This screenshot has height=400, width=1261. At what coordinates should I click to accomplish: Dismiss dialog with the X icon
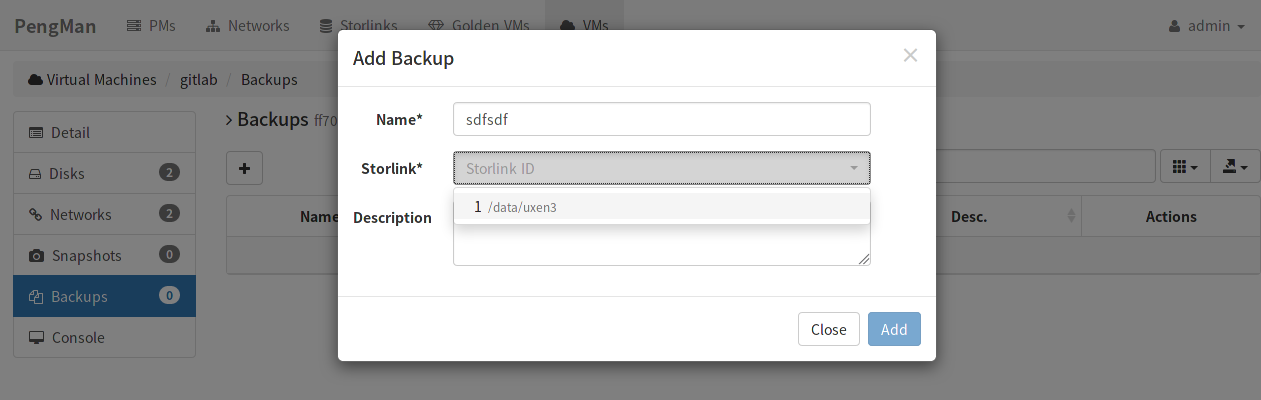(910, 56)
